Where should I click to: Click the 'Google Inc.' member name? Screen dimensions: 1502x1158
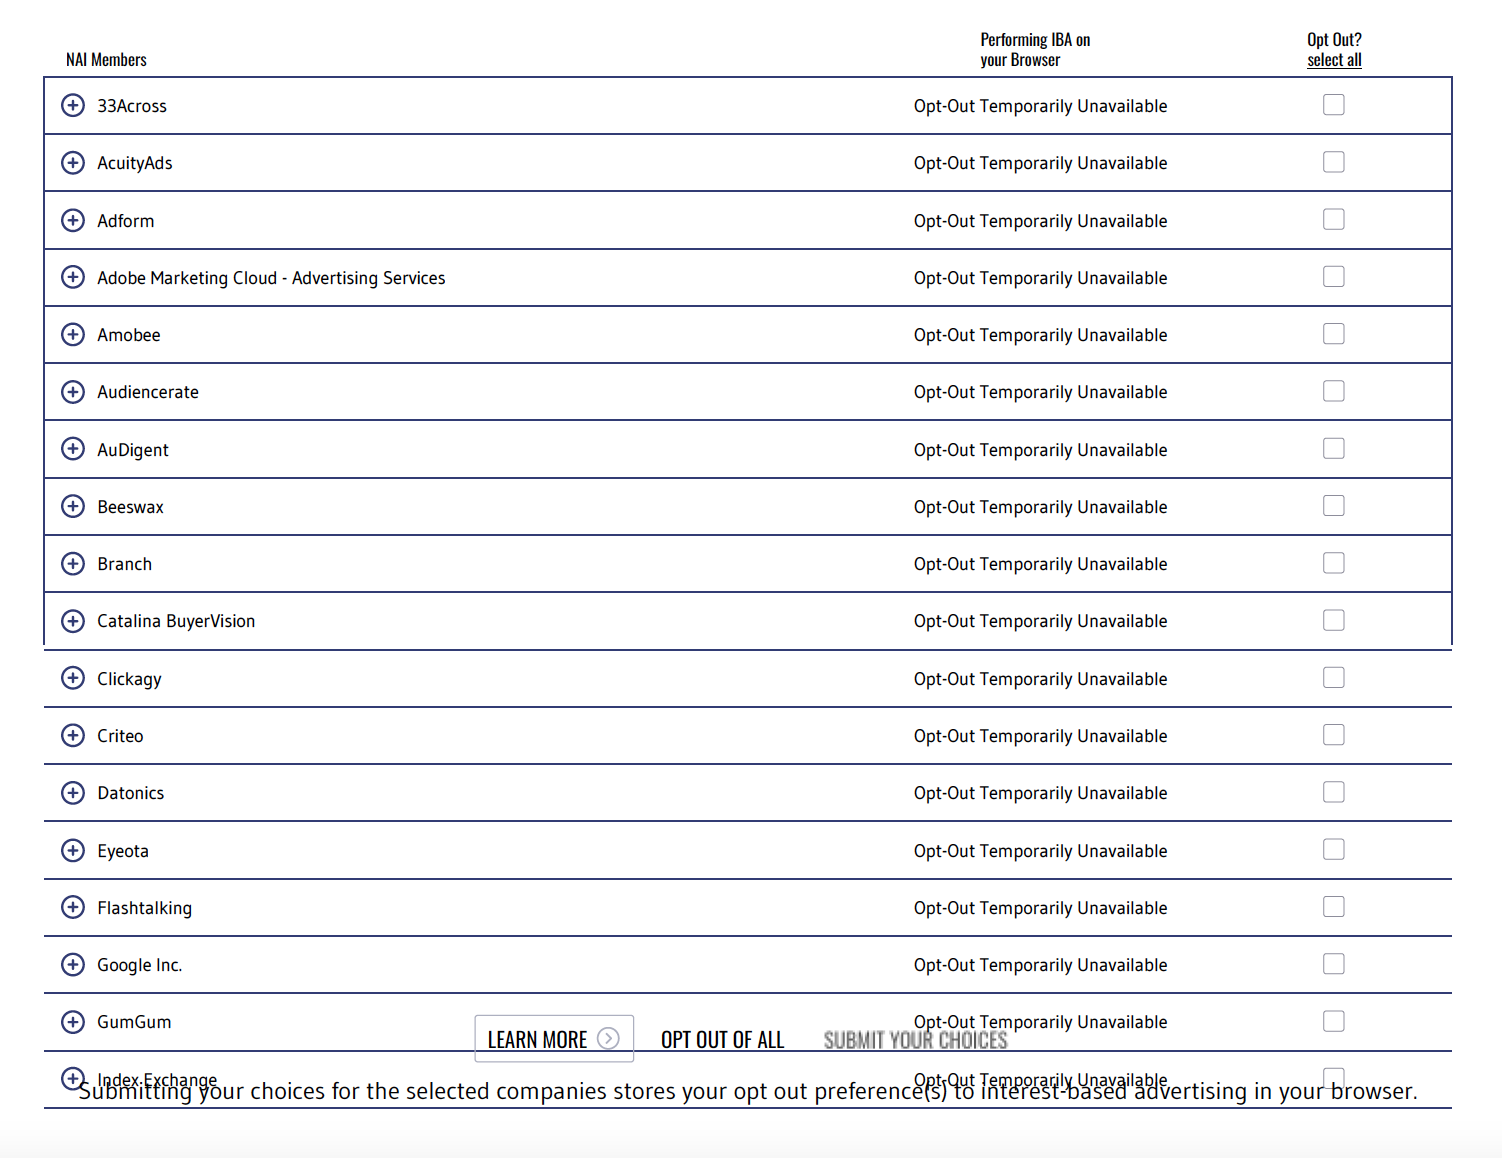pyautogui.click(x=140, y=965)
